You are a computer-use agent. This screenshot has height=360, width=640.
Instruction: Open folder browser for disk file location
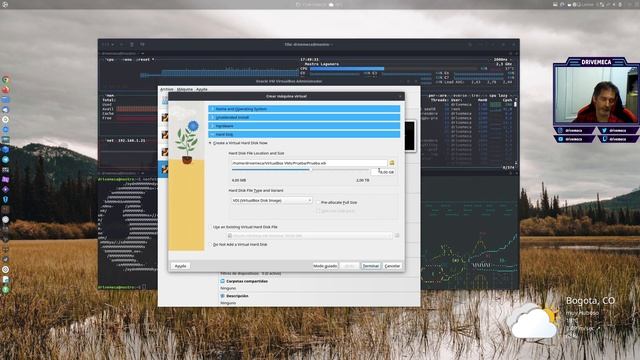(392, 163)
